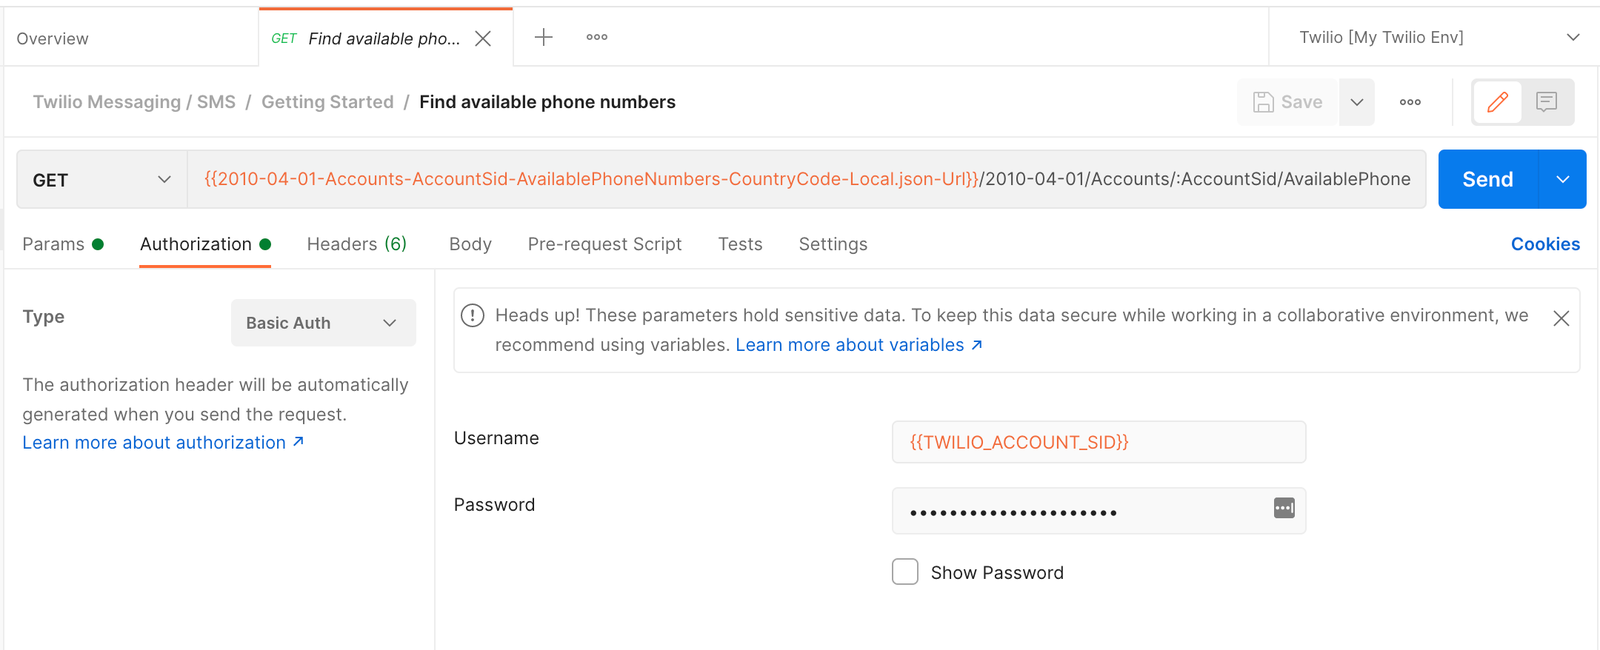Expand the Twilio environment selector
1600x650 pixels.
tap(1571, 36)
